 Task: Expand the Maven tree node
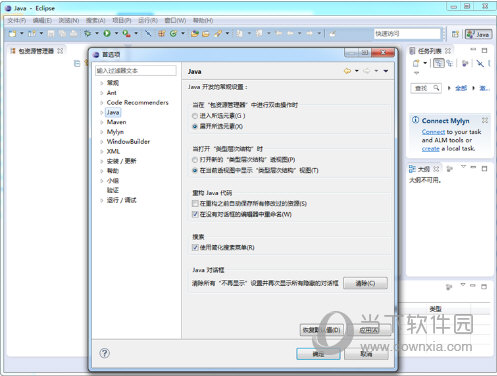point(101,122)
